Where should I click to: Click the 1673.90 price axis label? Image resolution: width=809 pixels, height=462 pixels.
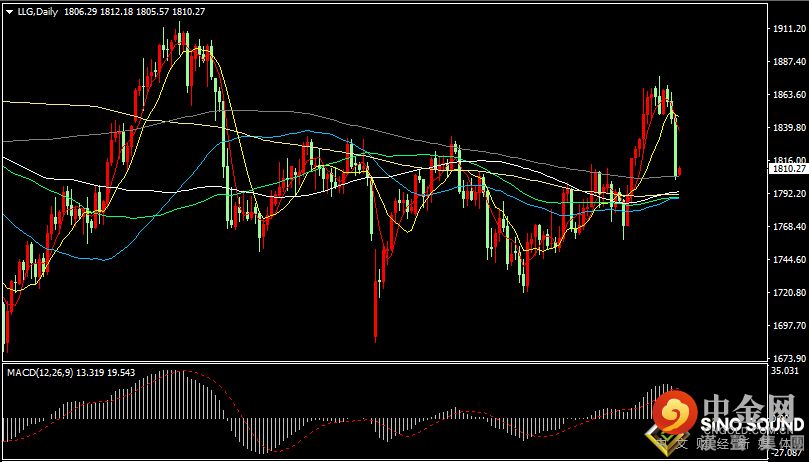point(789,358)
